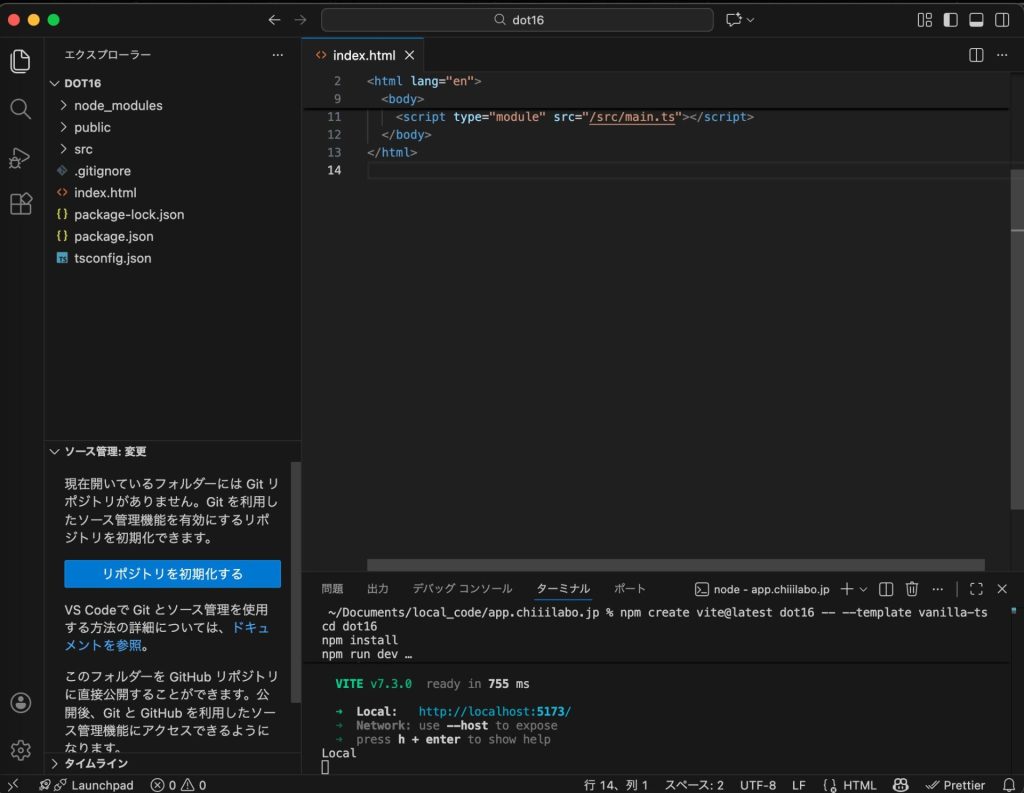Expand the src folder
The height and width of the screenshot is (793, 1024).
coord(82,148)
